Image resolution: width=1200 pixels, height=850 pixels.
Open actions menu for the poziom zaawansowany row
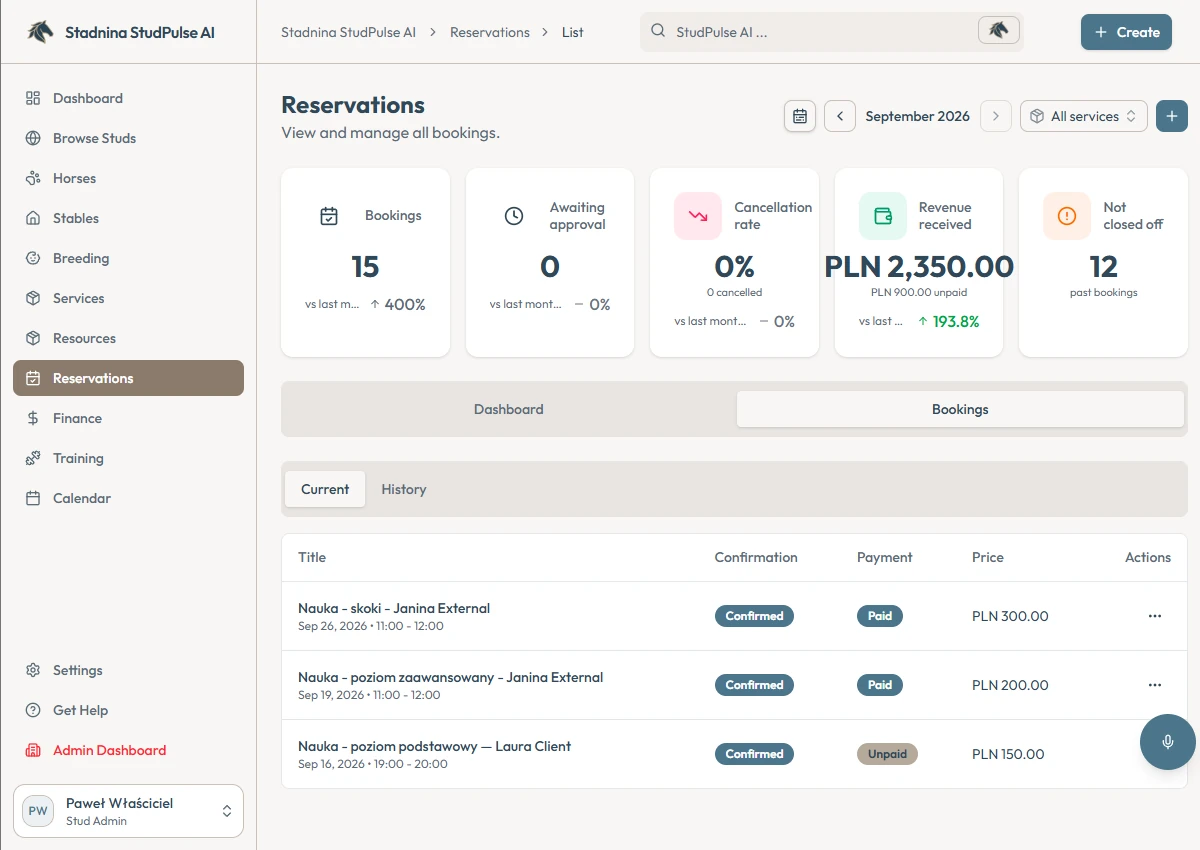tap(1155, 685)
